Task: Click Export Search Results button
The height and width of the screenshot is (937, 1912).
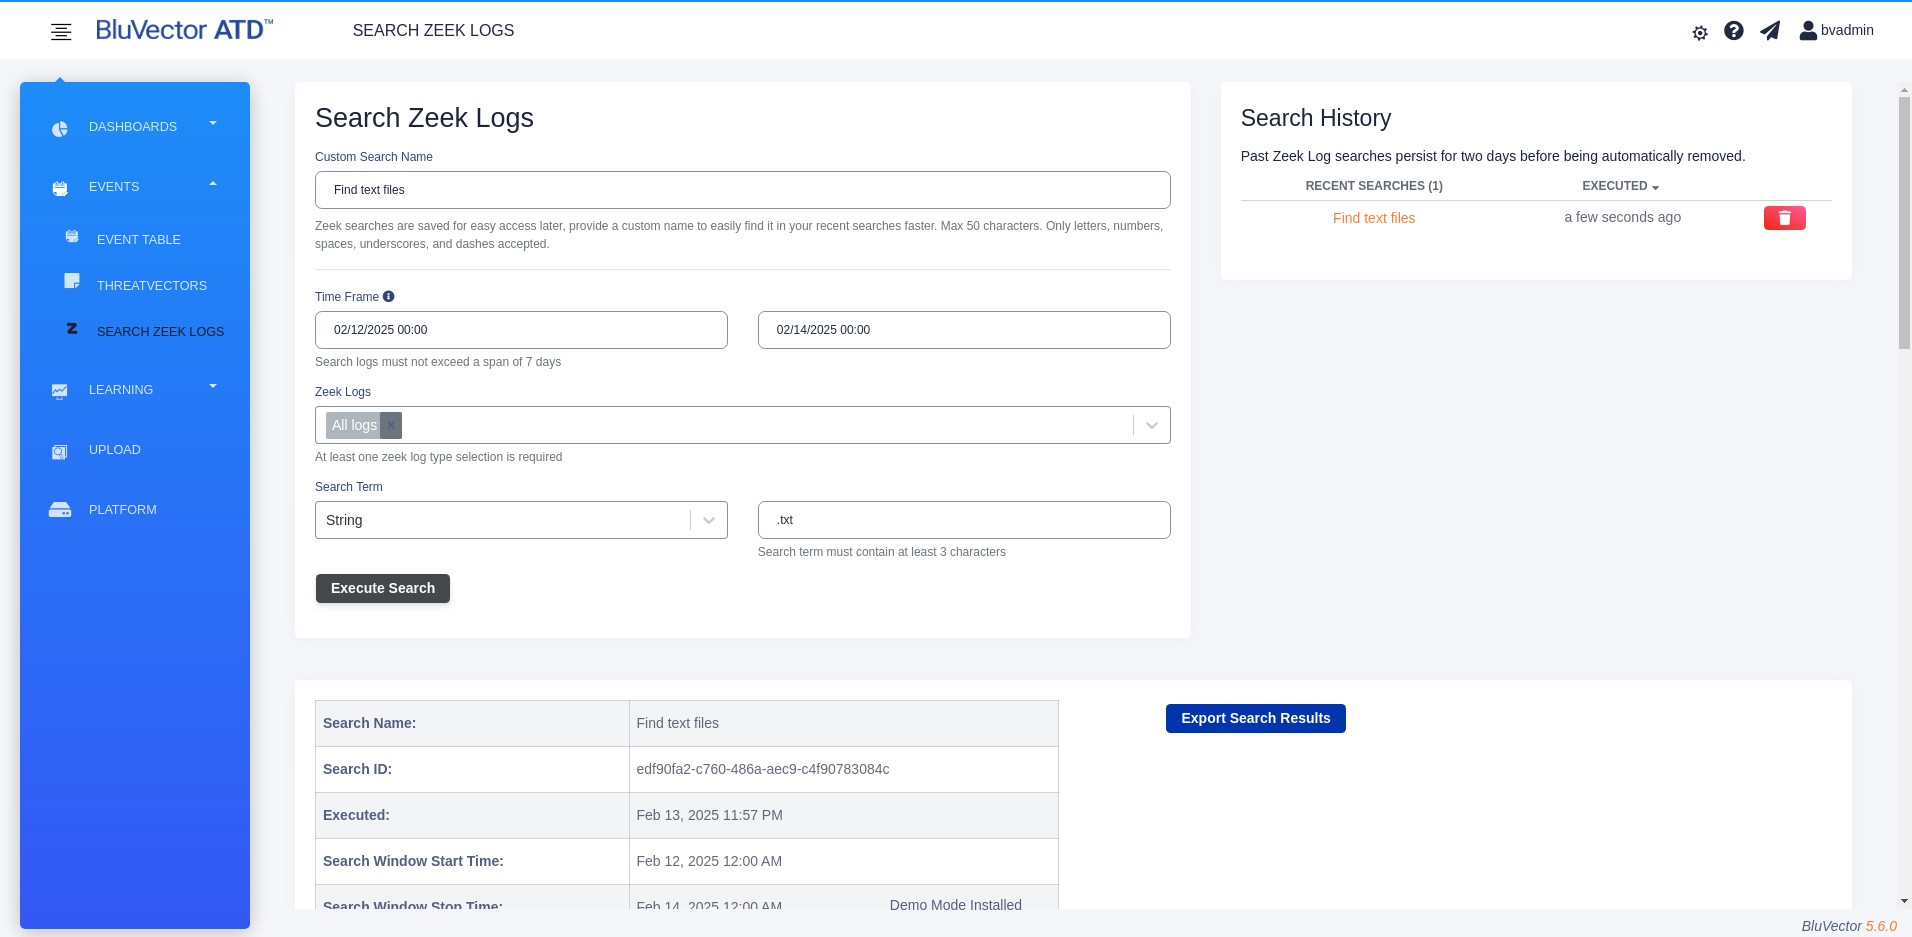Action: tap(1256, 718)
